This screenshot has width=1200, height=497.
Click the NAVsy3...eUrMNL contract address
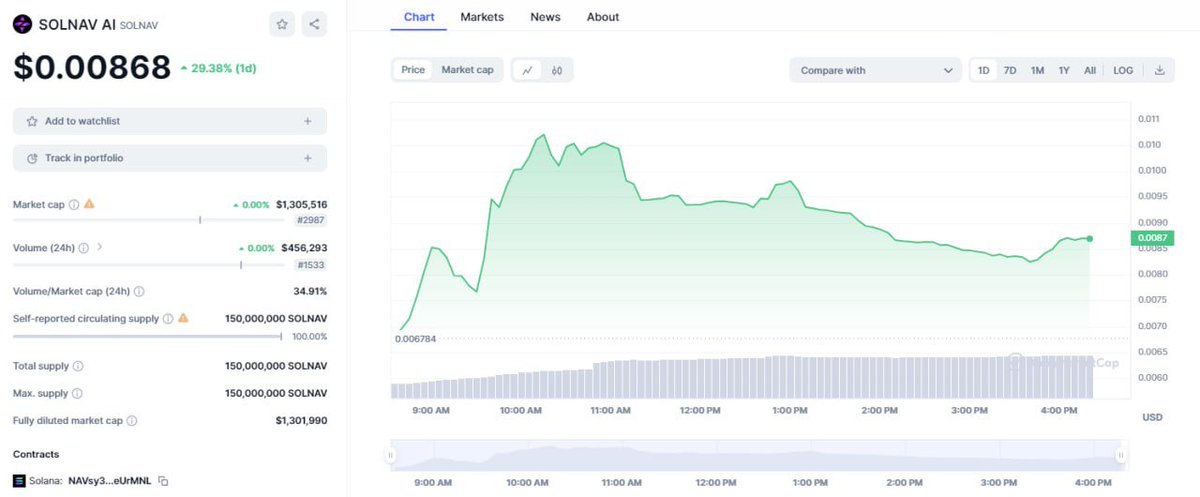pyautogui.click(x=109, y=481)
